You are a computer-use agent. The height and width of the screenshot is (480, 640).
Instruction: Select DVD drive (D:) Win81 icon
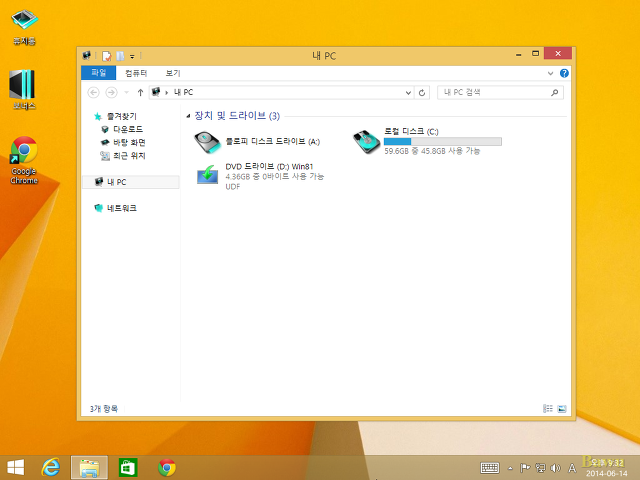[x=207, y=176]
